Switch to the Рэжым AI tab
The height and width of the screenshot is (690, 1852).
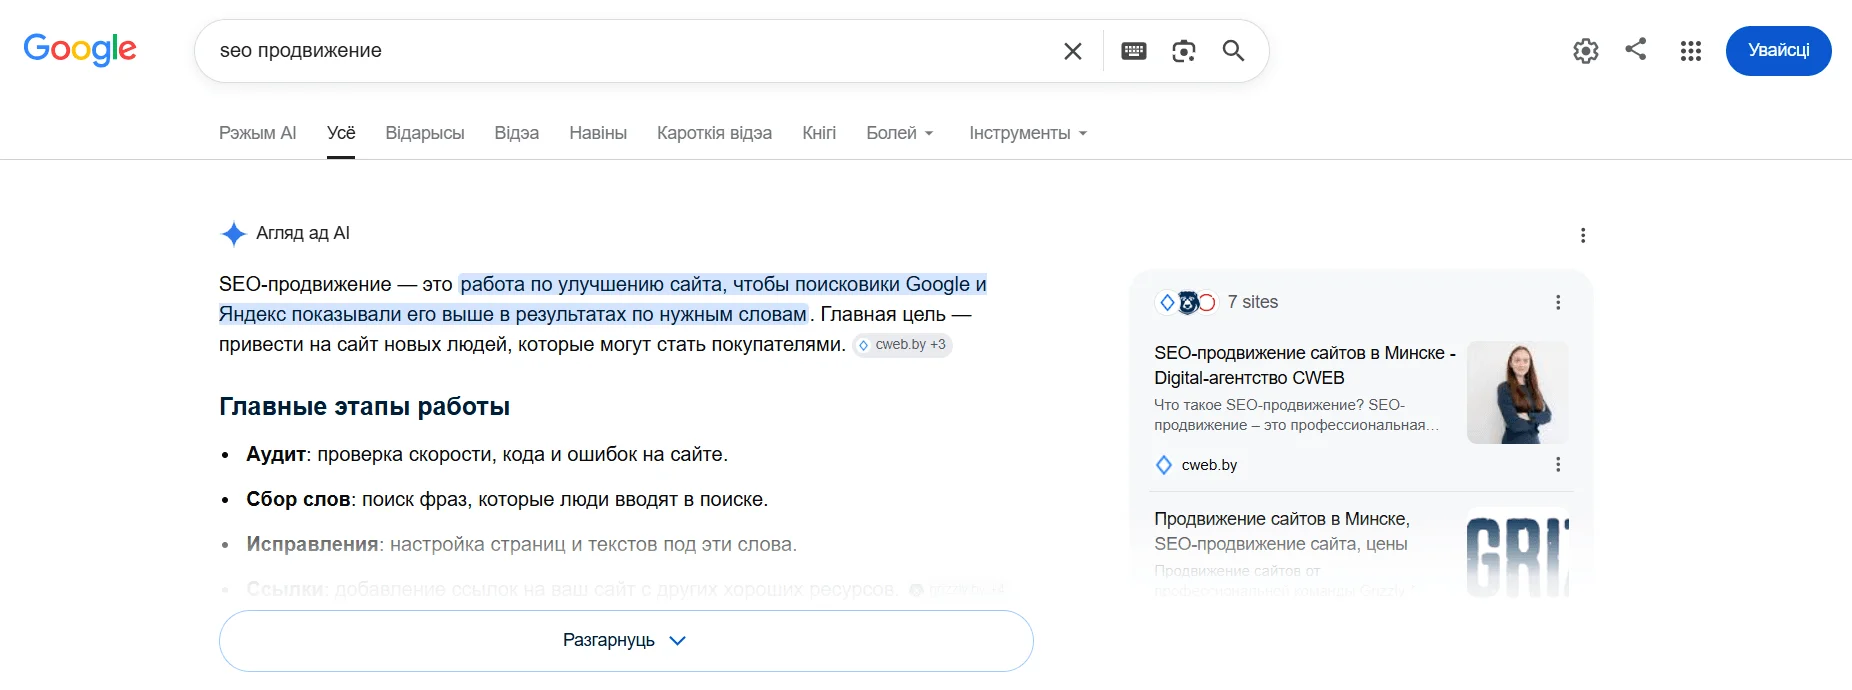258,133
